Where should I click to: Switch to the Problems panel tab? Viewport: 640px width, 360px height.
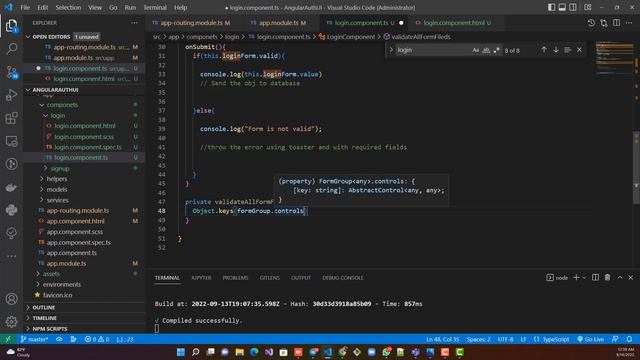coord(235,278)
